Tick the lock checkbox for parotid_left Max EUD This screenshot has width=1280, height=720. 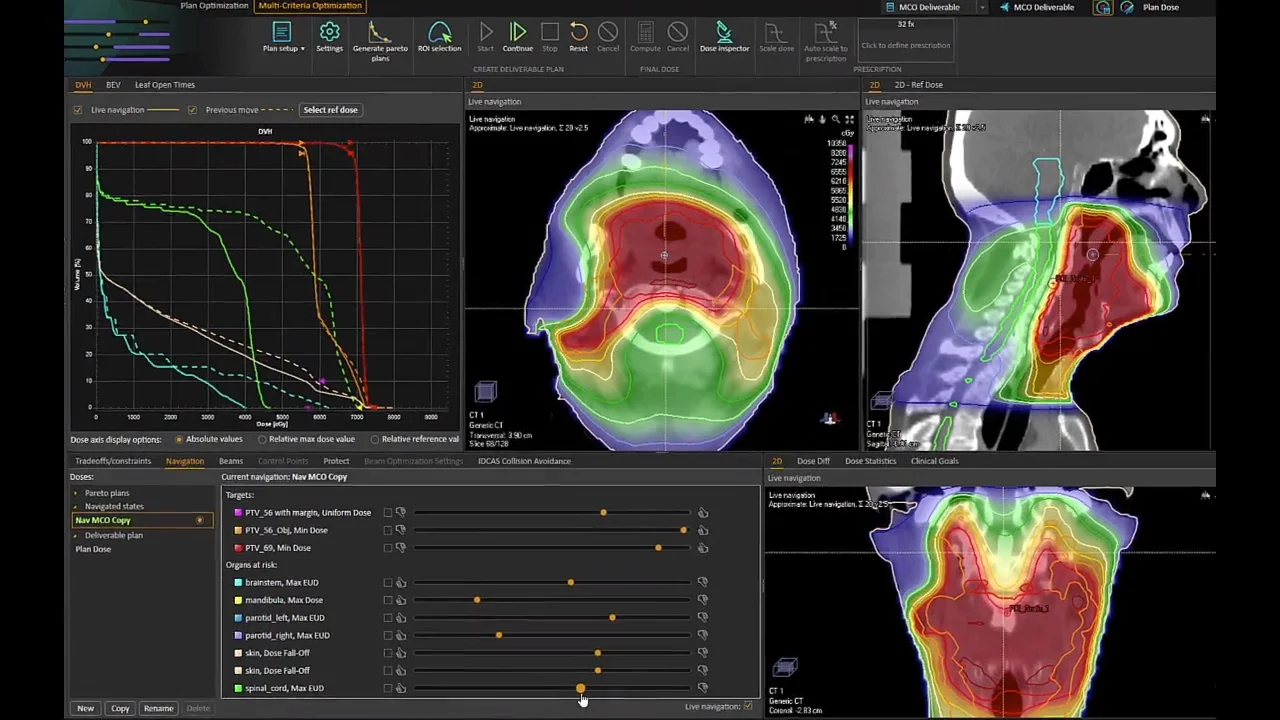pos(387,618)
